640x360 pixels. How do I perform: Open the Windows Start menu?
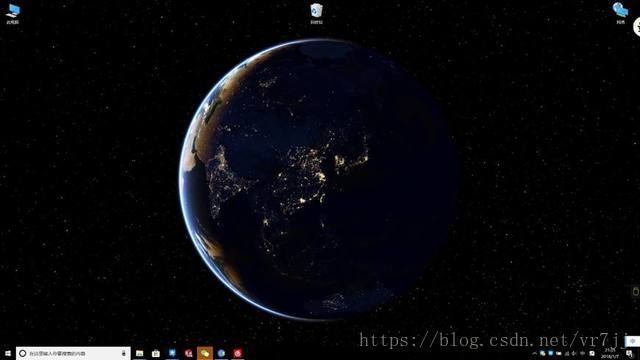click(x=8, y=353)
